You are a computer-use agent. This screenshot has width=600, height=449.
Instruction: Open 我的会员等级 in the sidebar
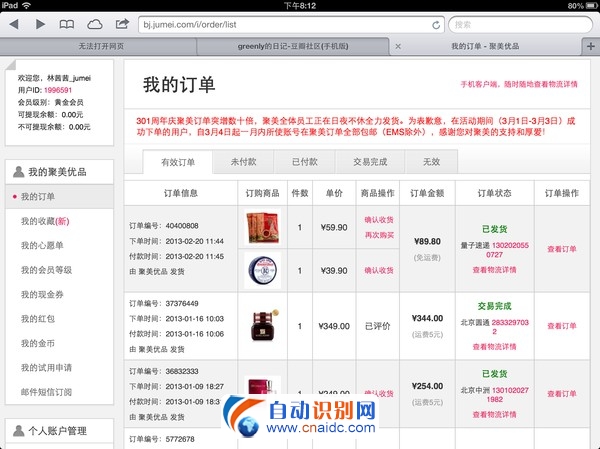(x=46, y=270)
